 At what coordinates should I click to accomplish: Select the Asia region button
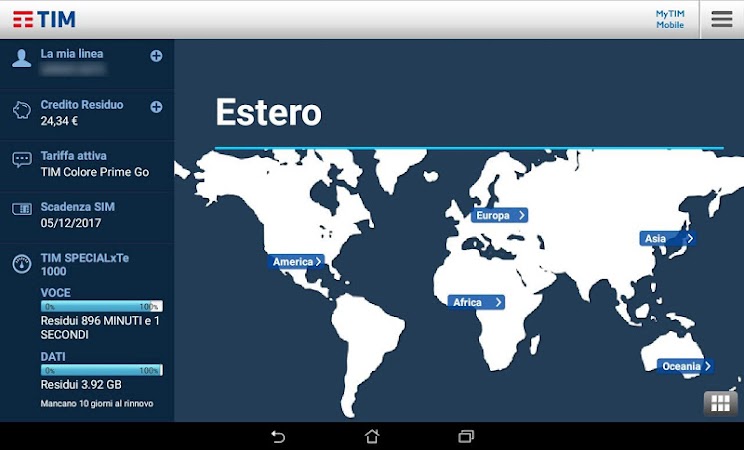click(668, 238)
